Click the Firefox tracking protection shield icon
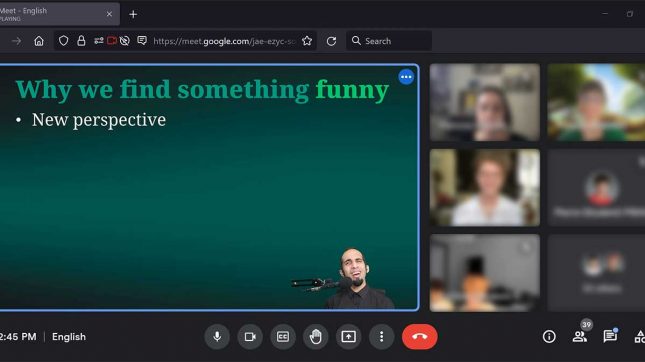Image resolution: width=645 pixels, height=362 pixels. (x=63, y=41)
